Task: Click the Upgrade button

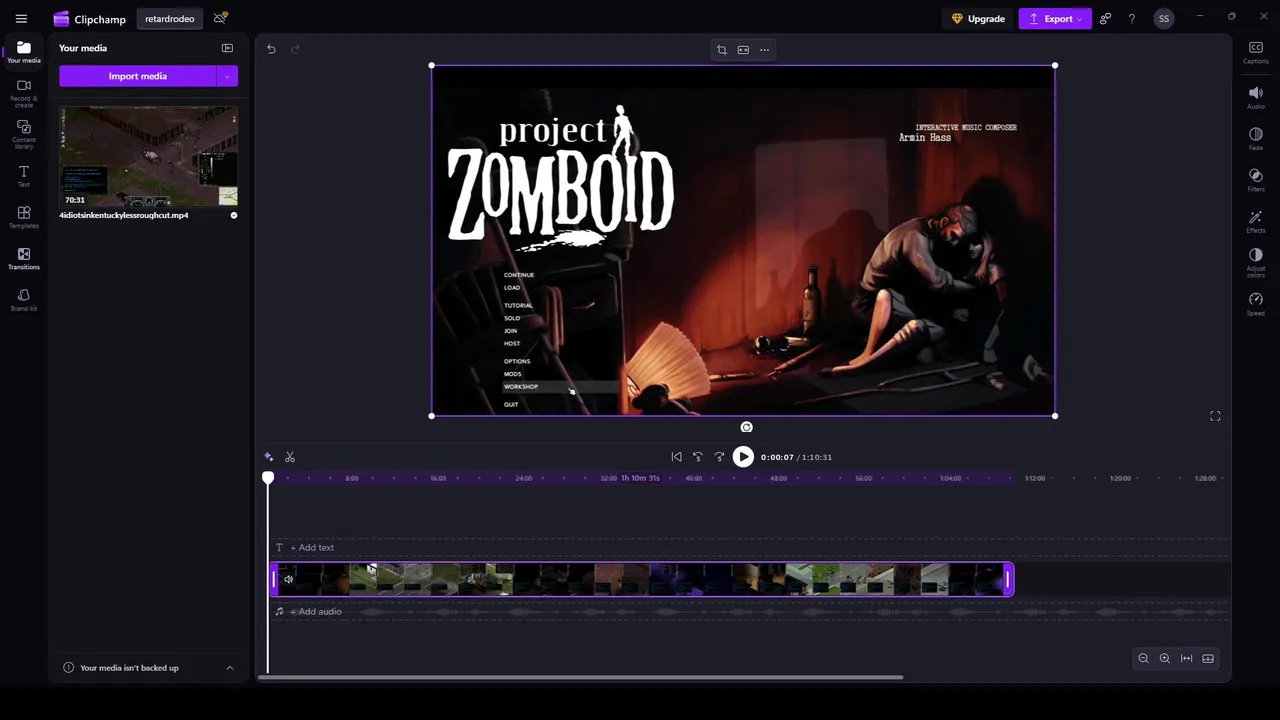Action: click(978, 19)
